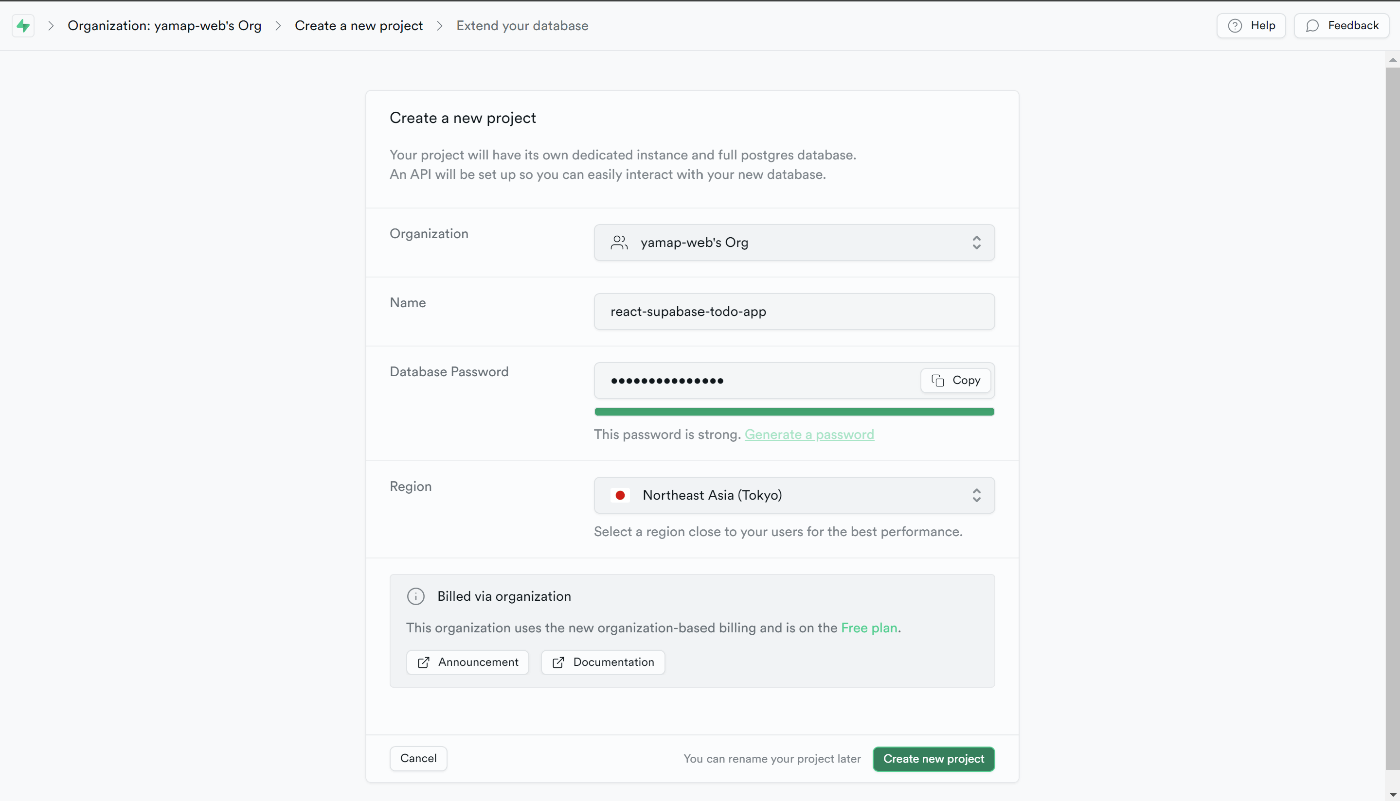This screenshot has height=801, width=1400.
Task: Click the green password strength bar
Action: point(794,411)
